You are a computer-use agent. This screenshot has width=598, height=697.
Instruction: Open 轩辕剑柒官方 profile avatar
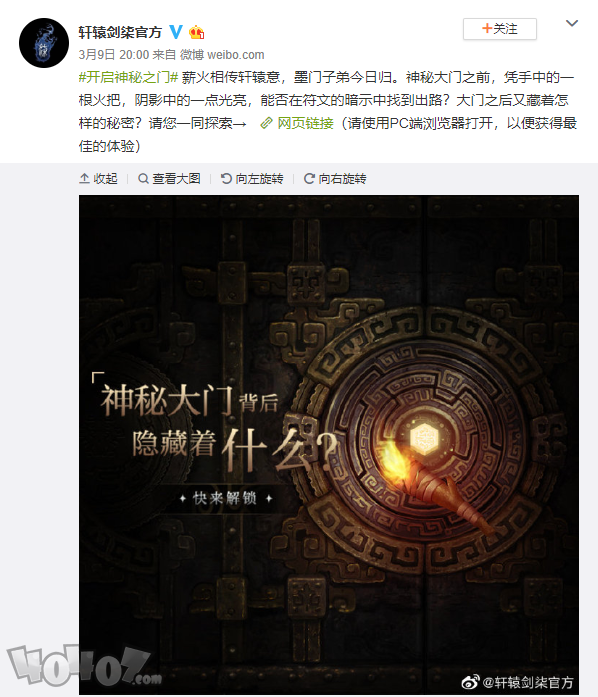click(x=44, y=43)
